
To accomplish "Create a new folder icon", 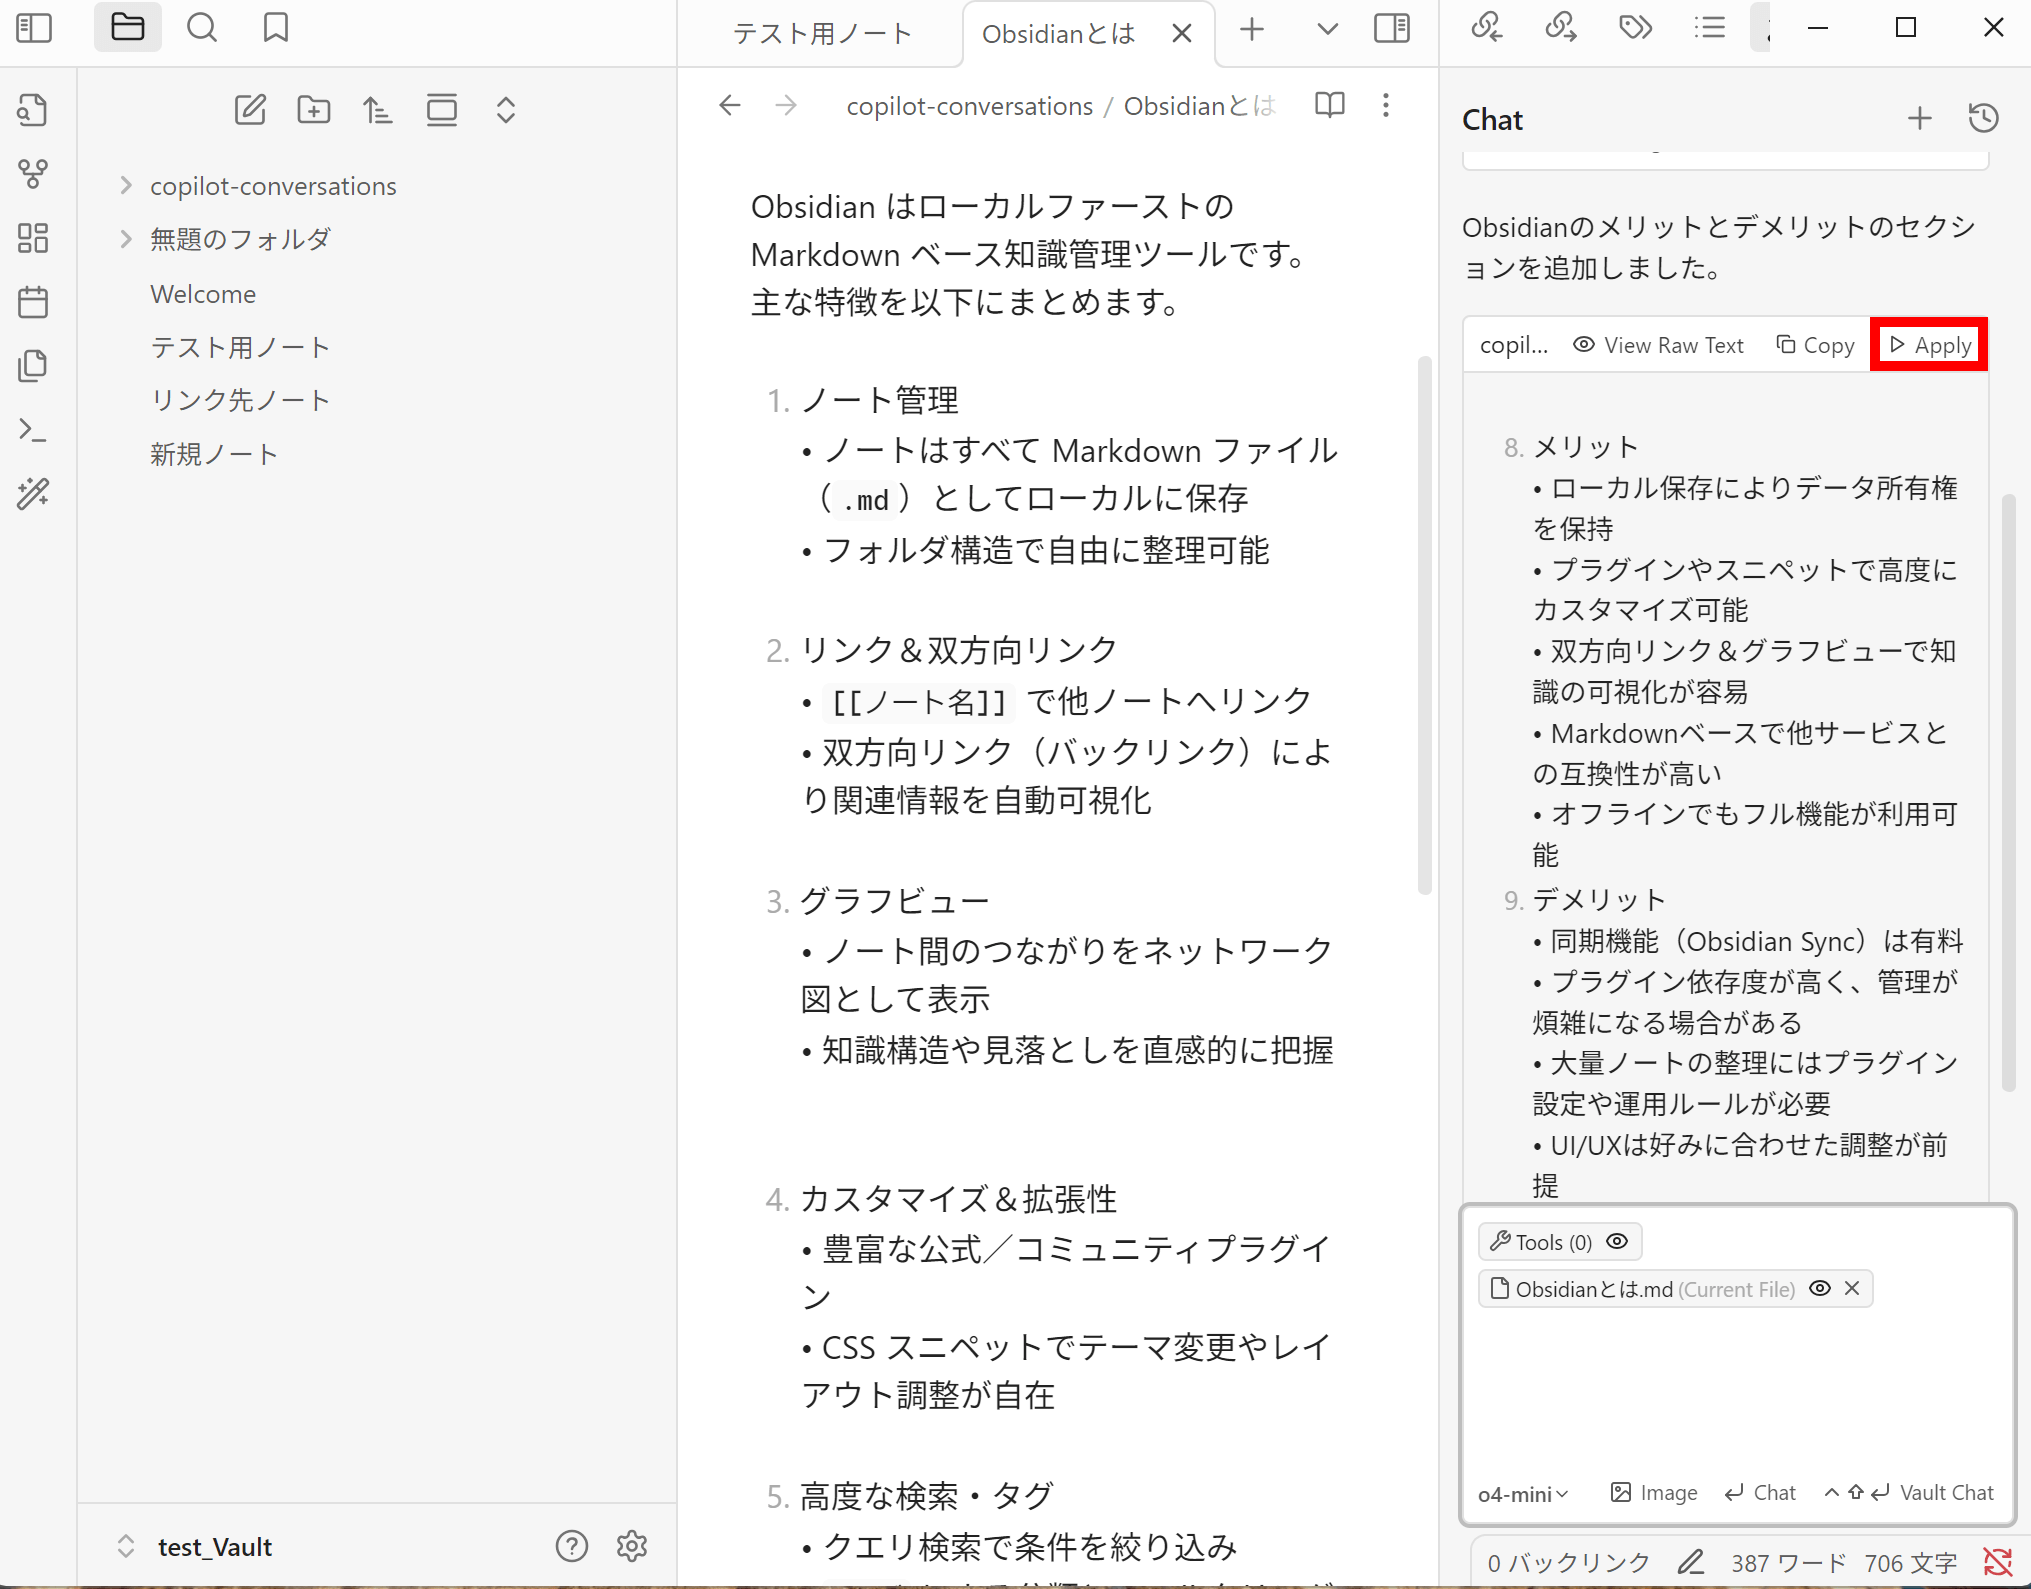I will pyautogui.click(x=314, y=110).
